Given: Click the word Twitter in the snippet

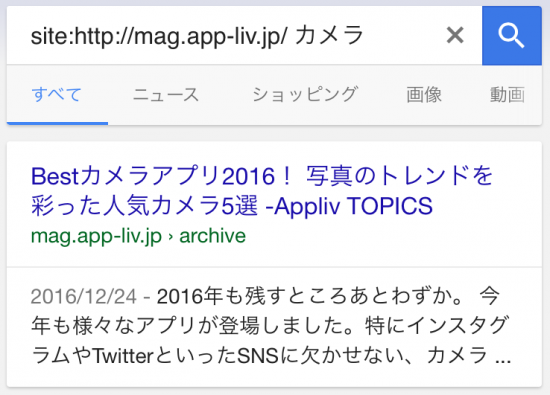Looking at the screenshot, I should point(123,356).
